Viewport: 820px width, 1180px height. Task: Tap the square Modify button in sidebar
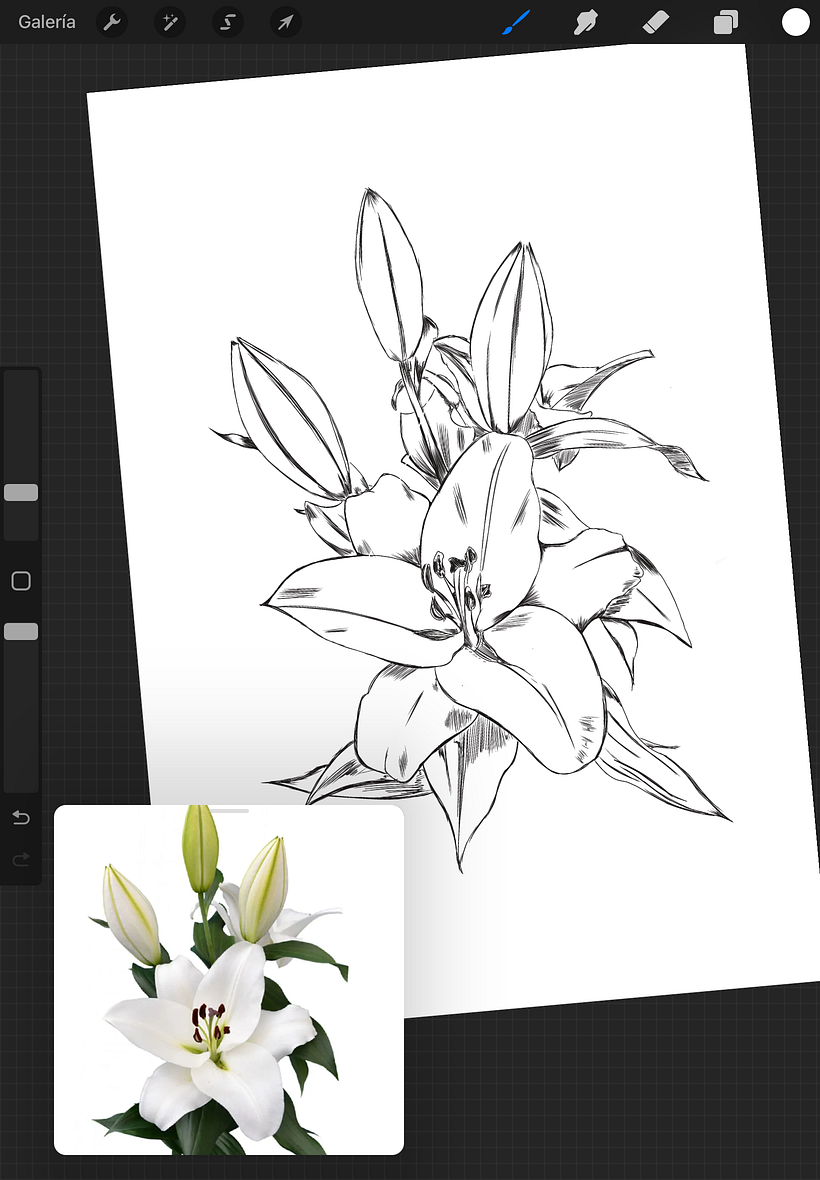click(21, 581)
